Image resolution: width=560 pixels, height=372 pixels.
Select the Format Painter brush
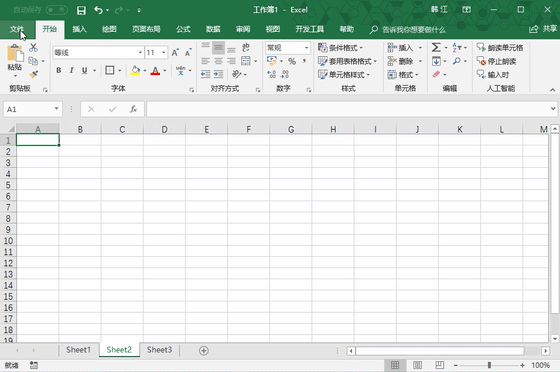34,74
